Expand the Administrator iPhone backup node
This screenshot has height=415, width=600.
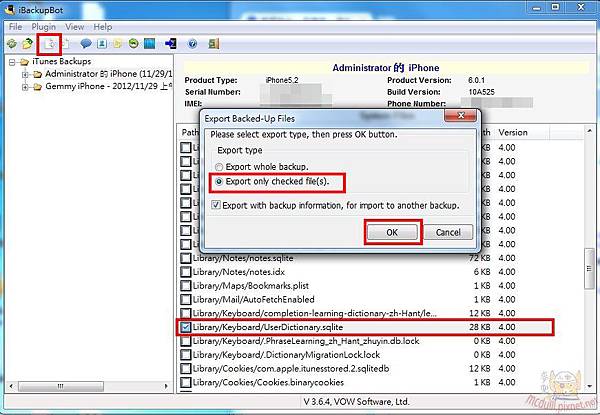(x=25, y=74)
